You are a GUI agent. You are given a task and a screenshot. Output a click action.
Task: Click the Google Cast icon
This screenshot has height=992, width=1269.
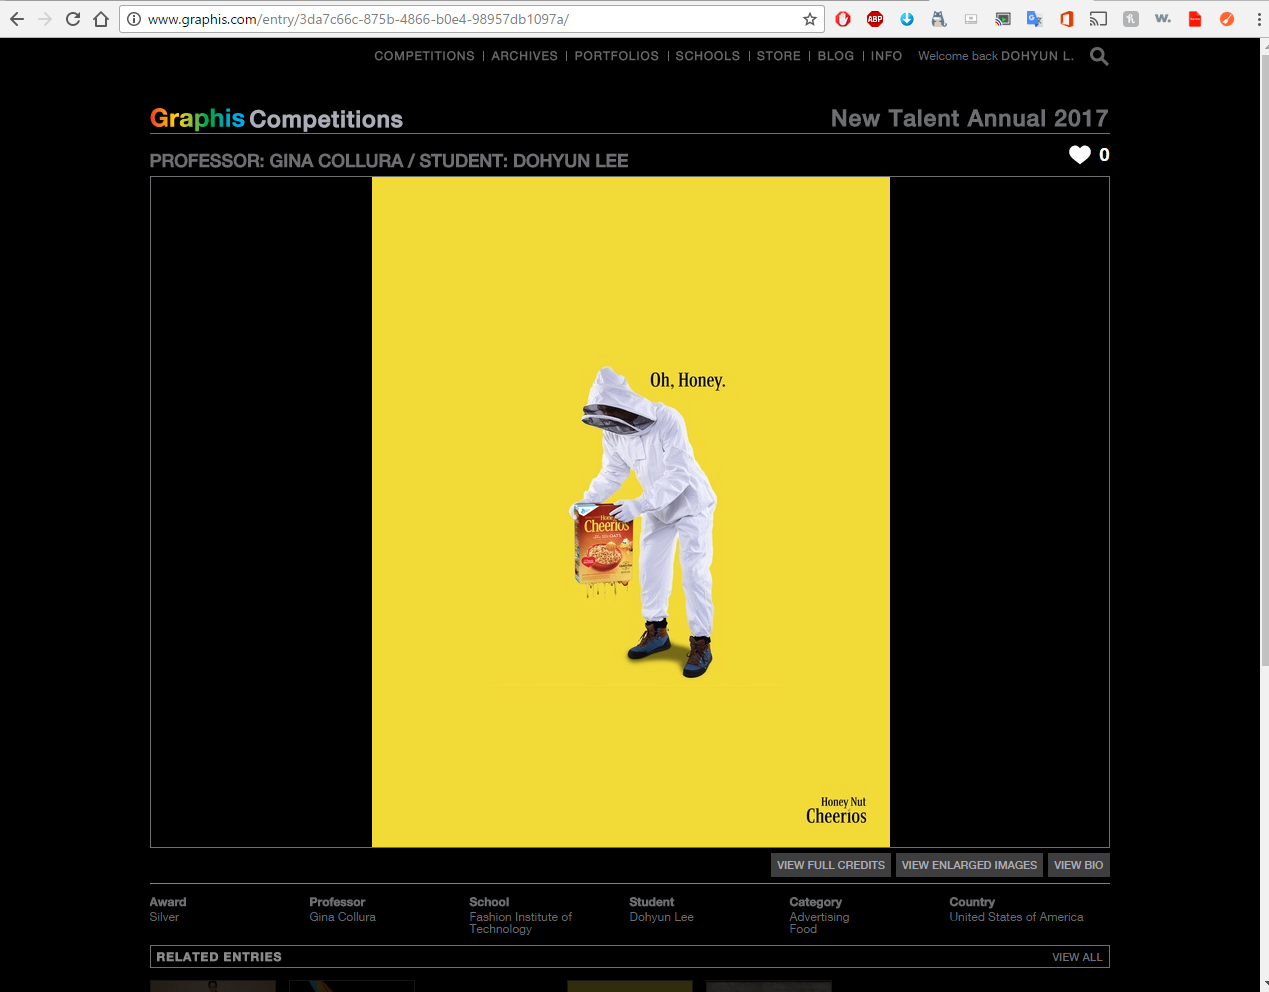tap(1099, 19)
